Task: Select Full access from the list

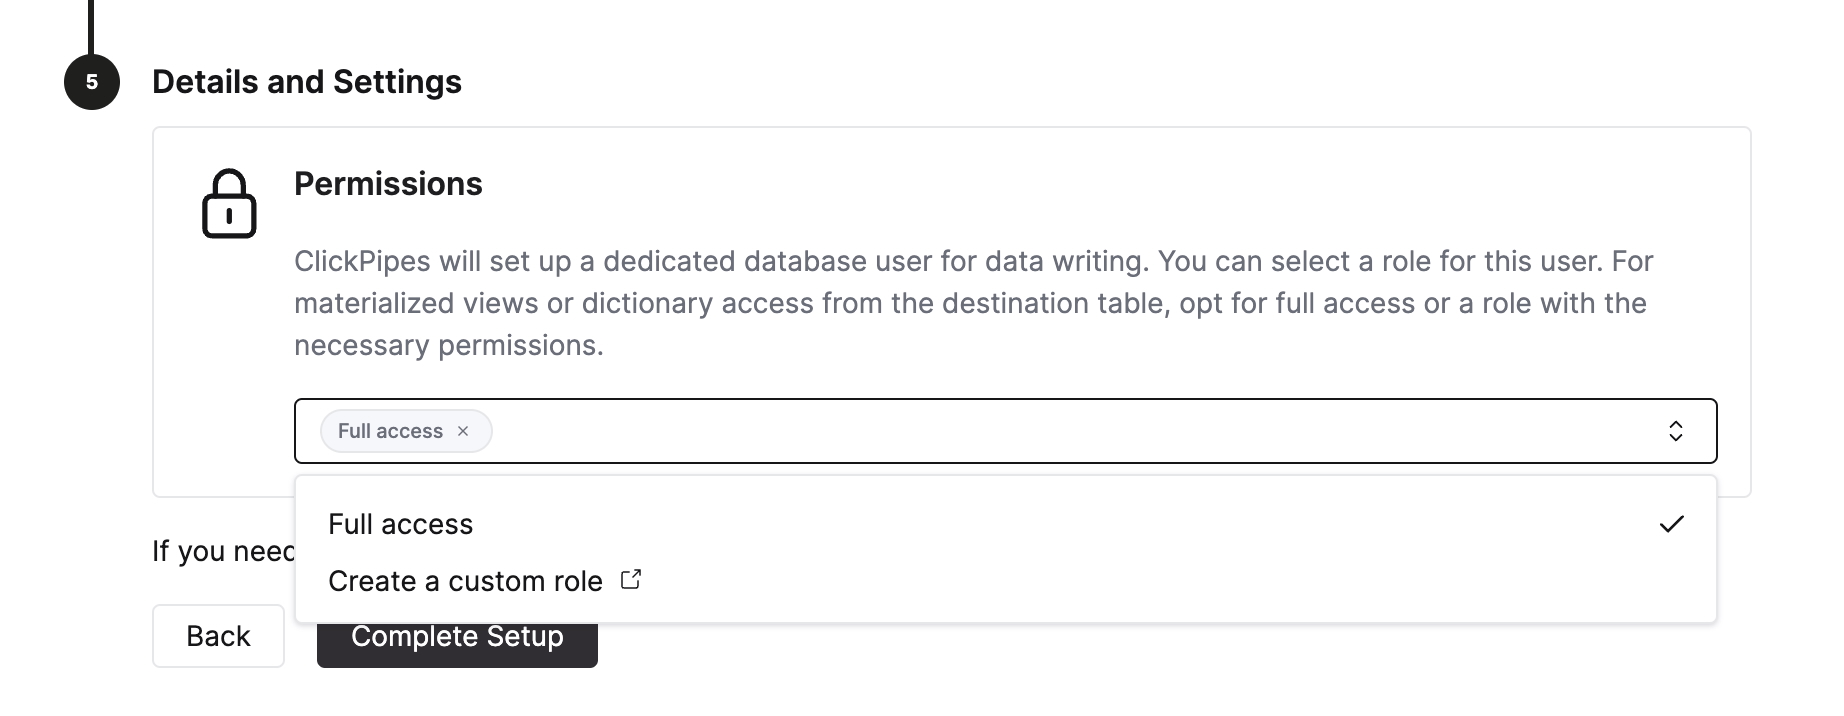Action: 401,522
